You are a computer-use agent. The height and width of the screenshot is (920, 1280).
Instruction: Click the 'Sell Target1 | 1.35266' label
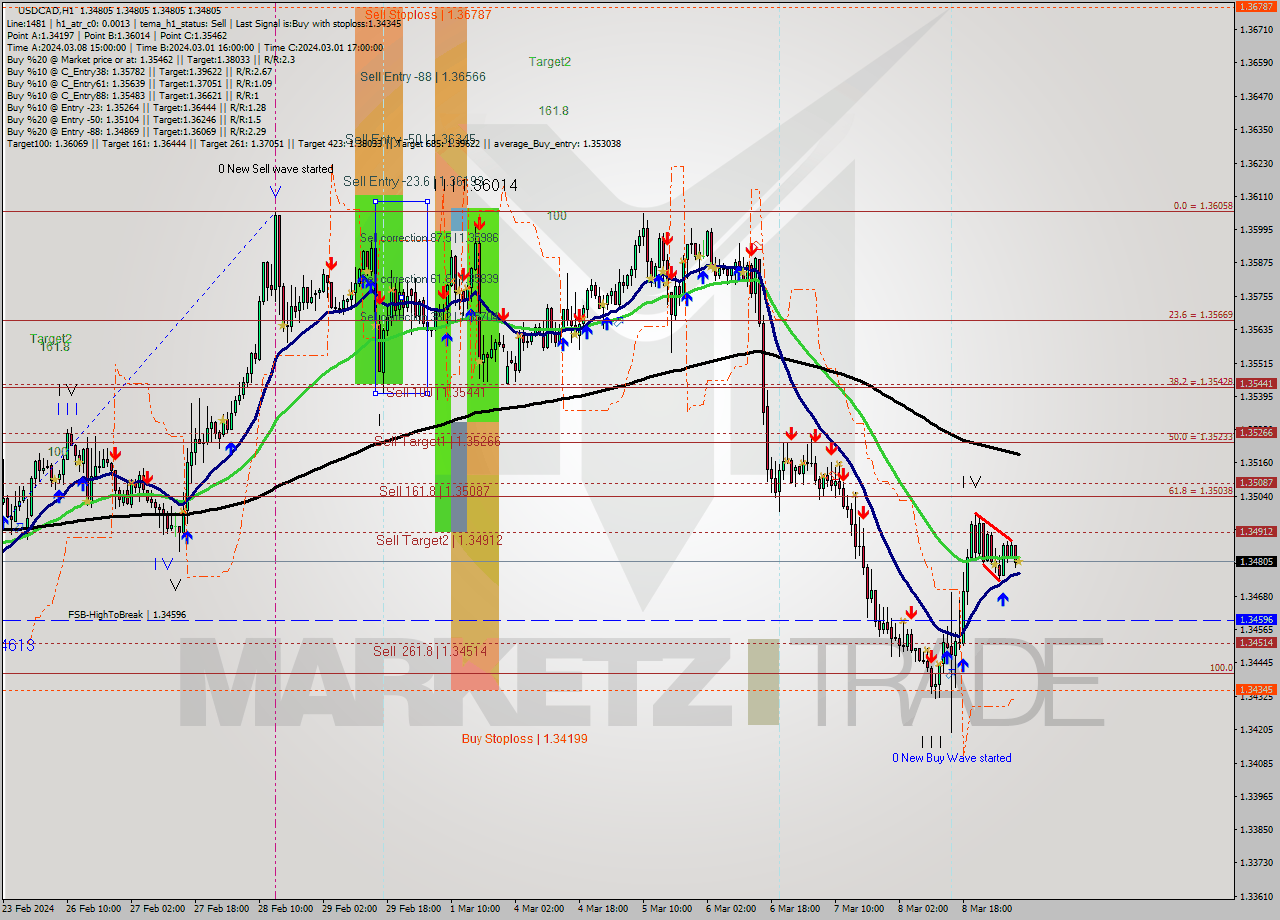point(437,441)
